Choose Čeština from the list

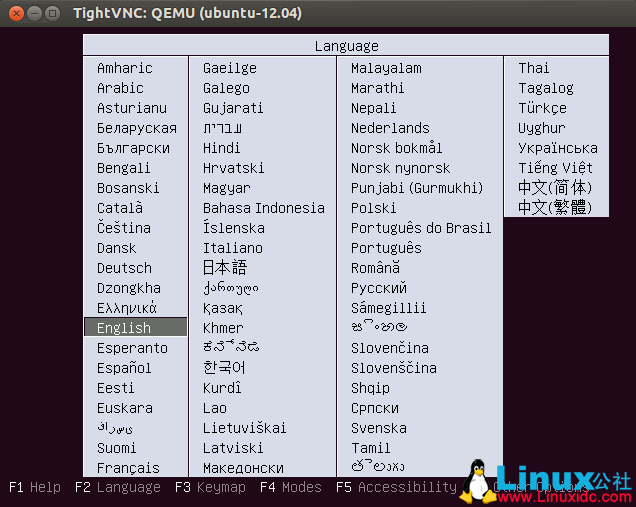(x=124, y=228)
